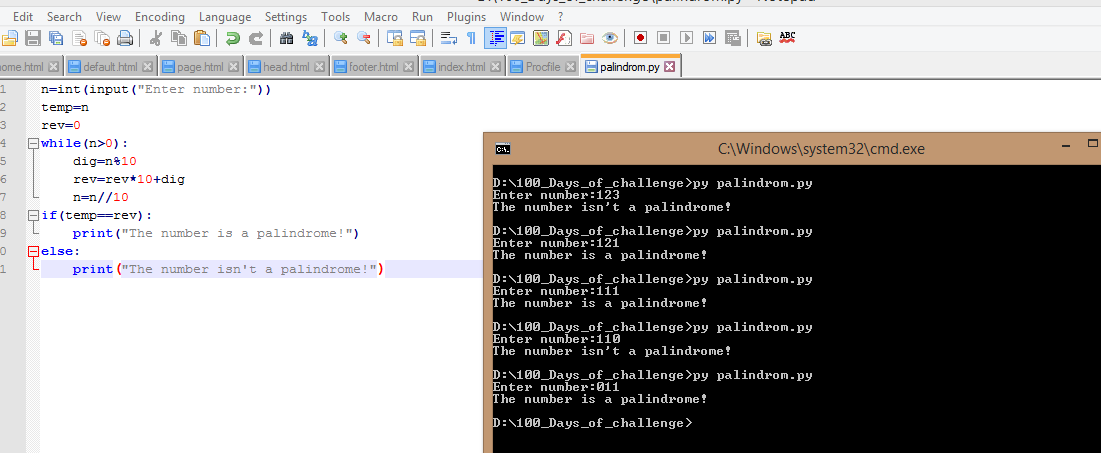Toggle synchronize vertical scrolling
This screenshot has width=1101, height=453.
coord(395,38)
